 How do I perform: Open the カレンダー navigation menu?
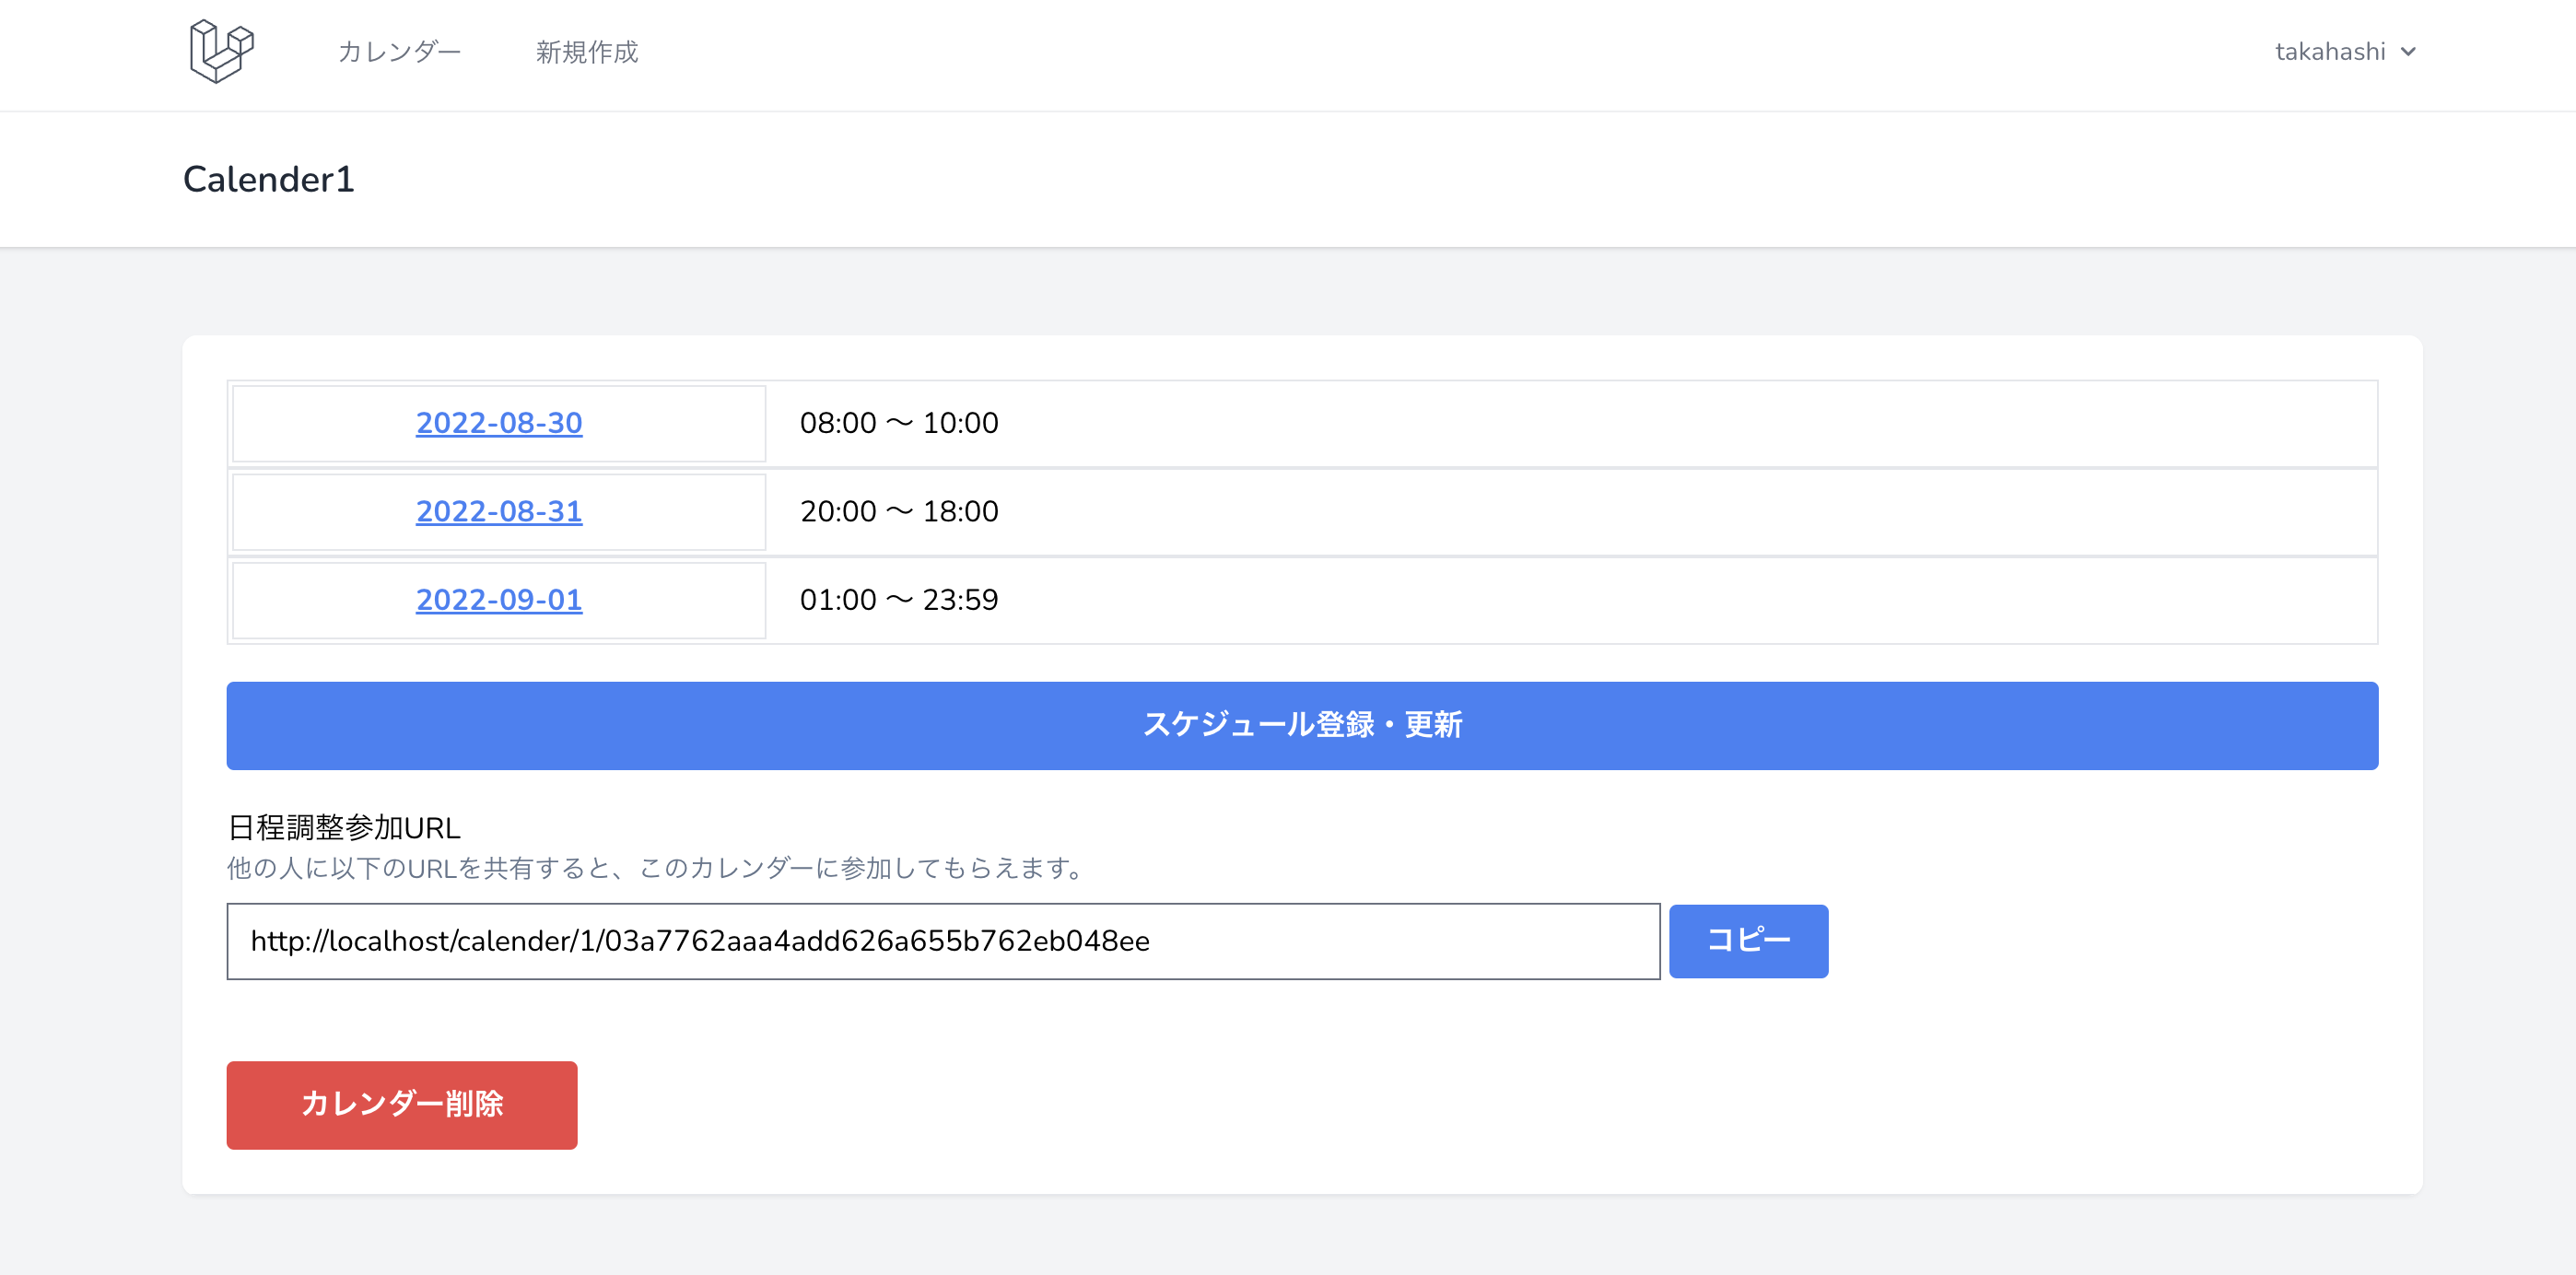point(400,52)
